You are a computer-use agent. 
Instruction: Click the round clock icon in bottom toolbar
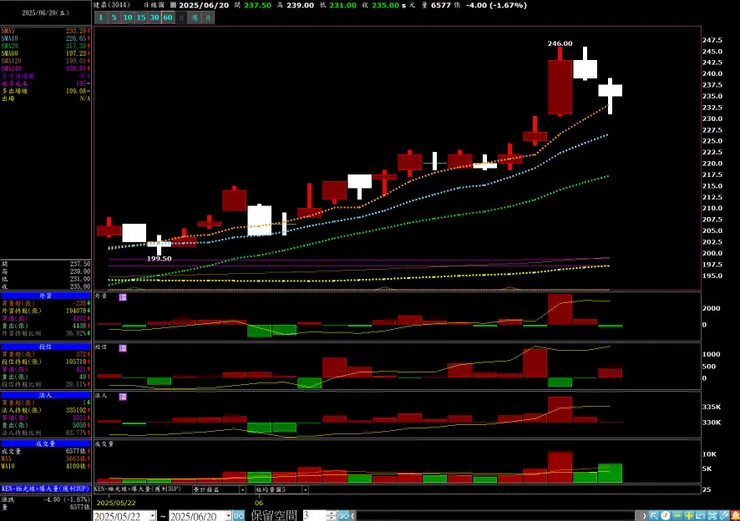pos(665,515)
